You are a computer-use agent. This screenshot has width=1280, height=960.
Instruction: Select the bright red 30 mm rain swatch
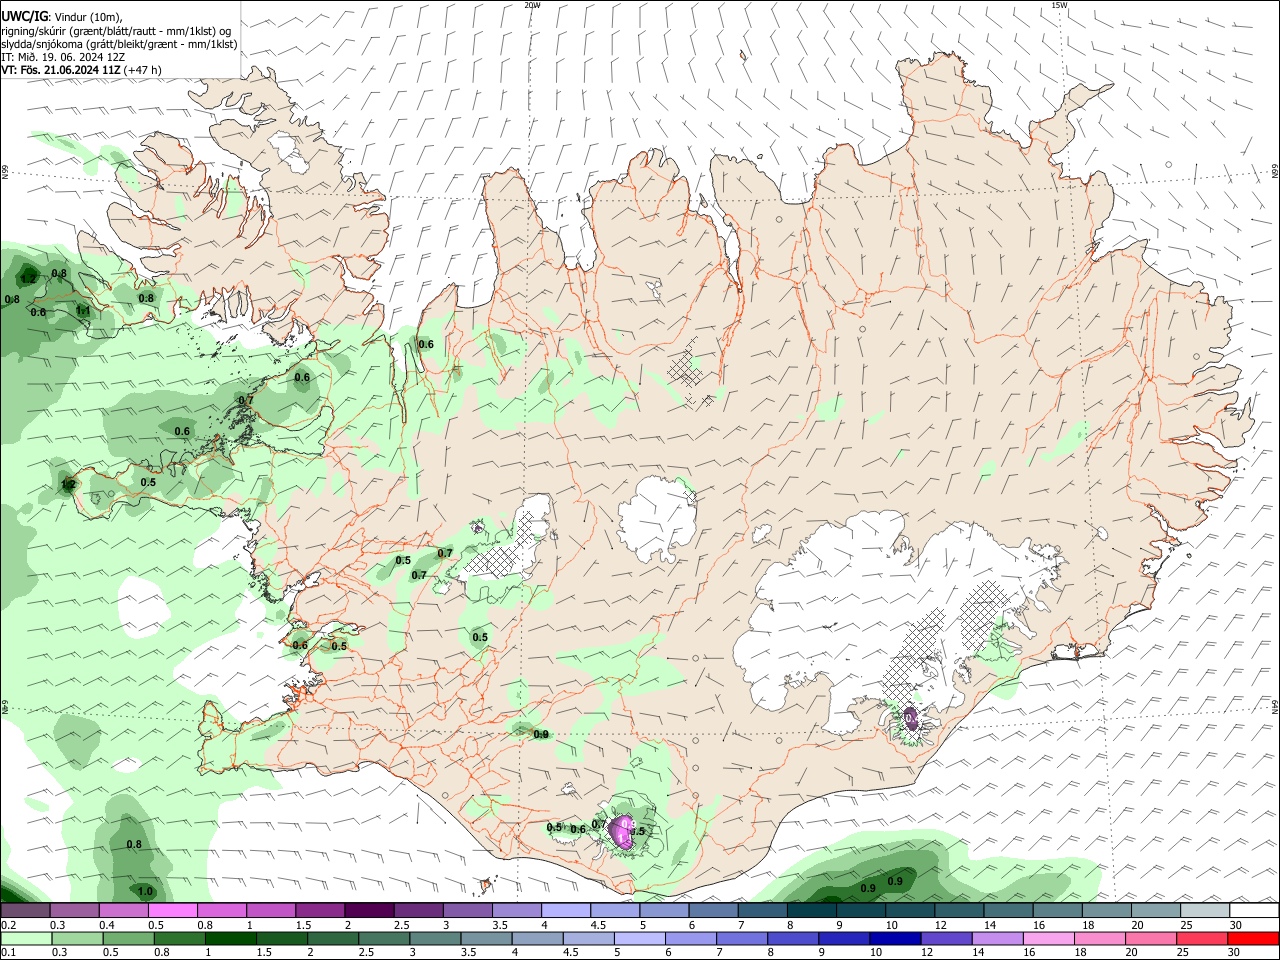tap(1254, 939)
